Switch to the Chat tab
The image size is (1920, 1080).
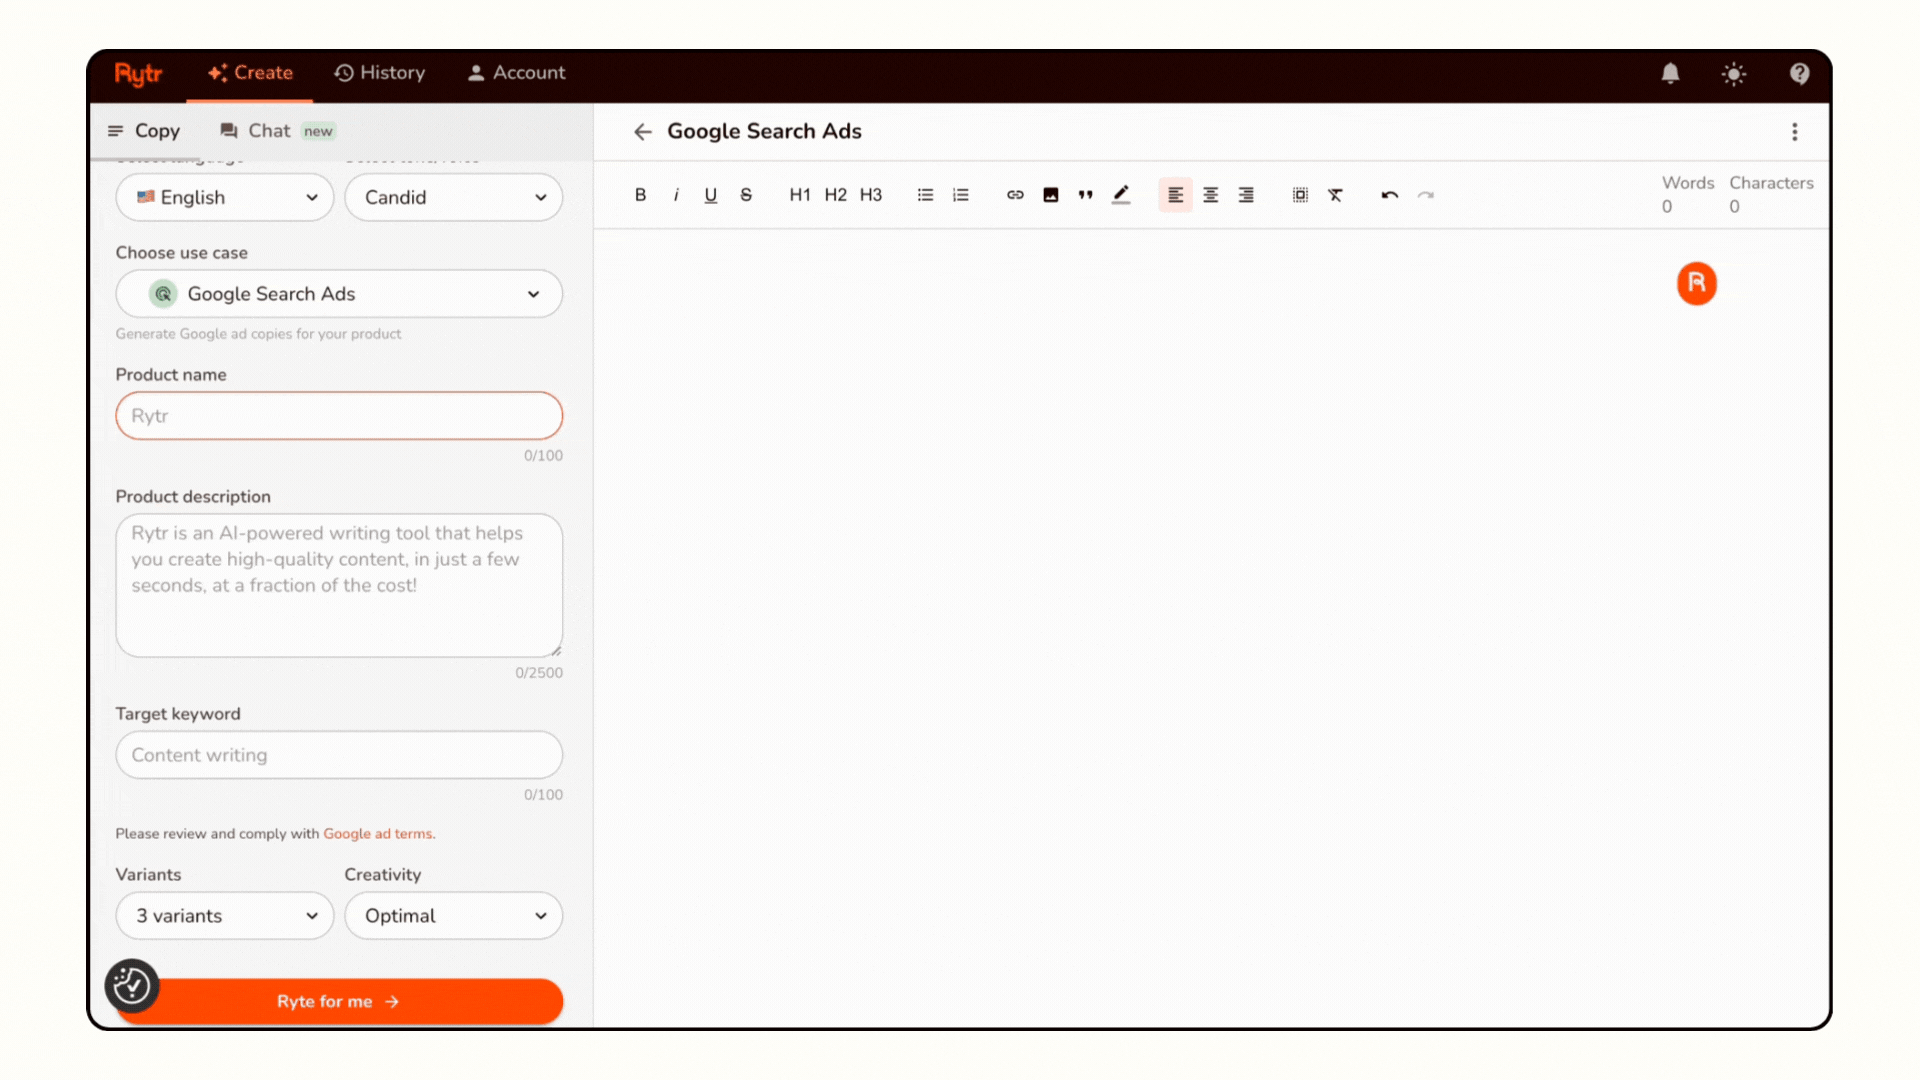click(x=268, y=131)
